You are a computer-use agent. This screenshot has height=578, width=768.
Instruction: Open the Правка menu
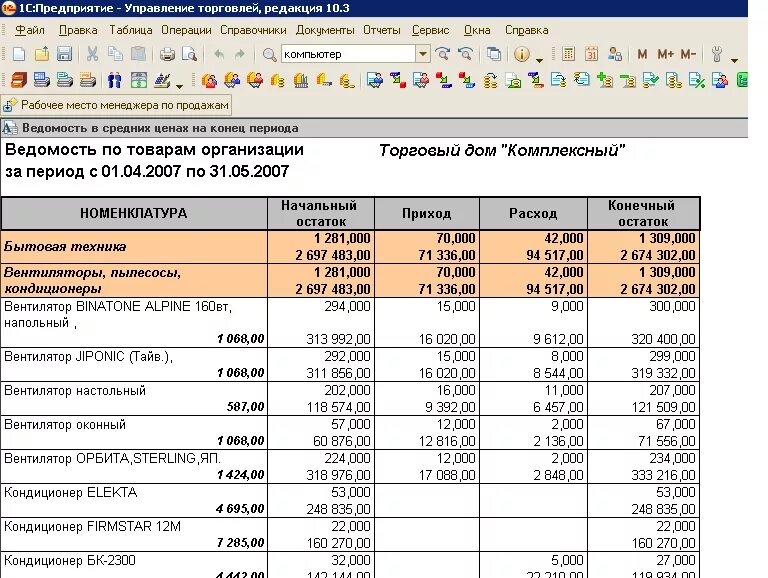(78, 30)
